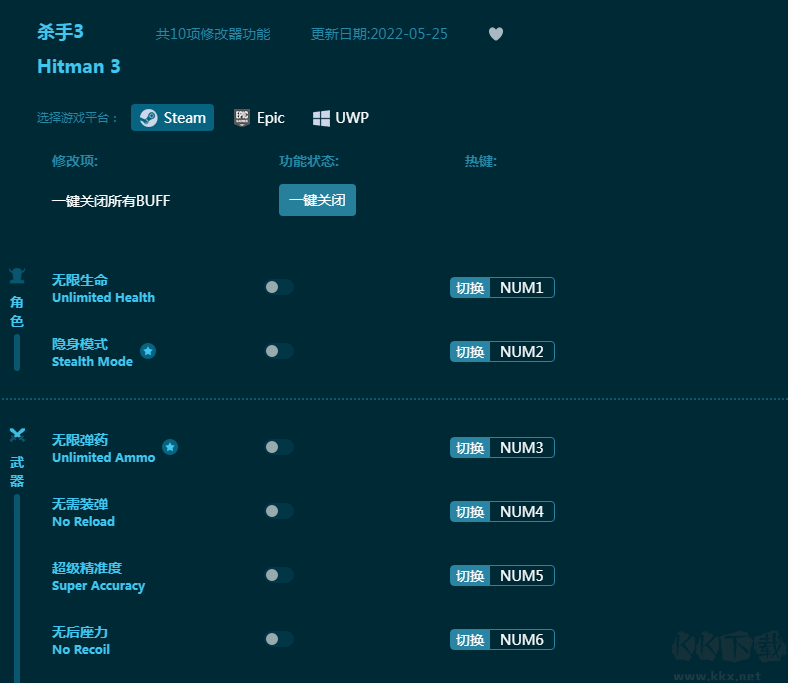Turn on the Stealth Mode toggle
The height and width of the screenshot is (683, 788).
(279, 351)
